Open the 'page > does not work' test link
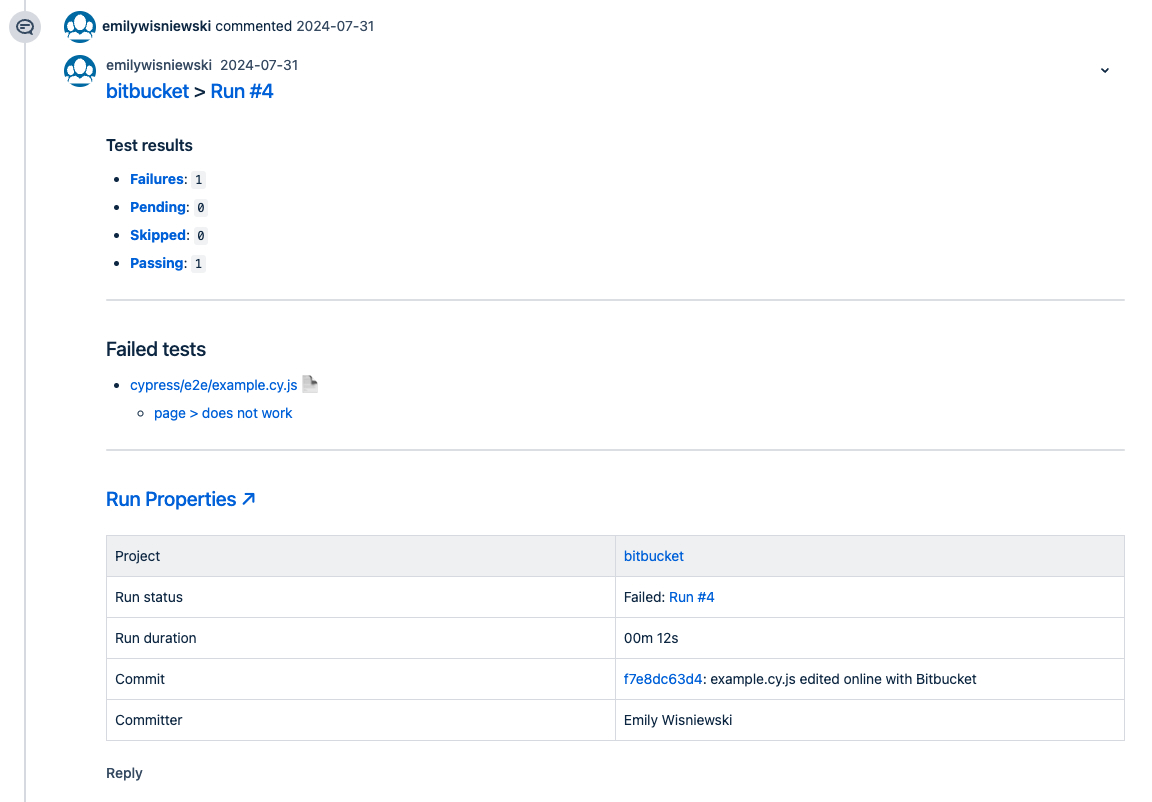 223,413
